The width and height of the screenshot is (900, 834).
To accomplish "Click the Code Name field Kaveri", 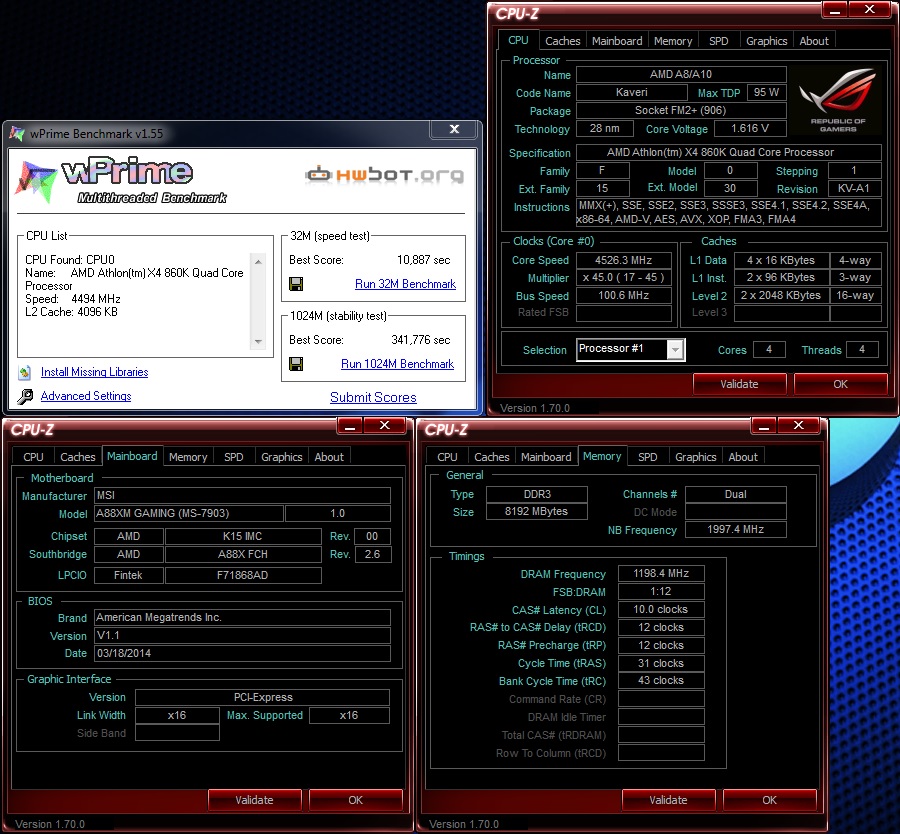I will [x=631, y=92].
